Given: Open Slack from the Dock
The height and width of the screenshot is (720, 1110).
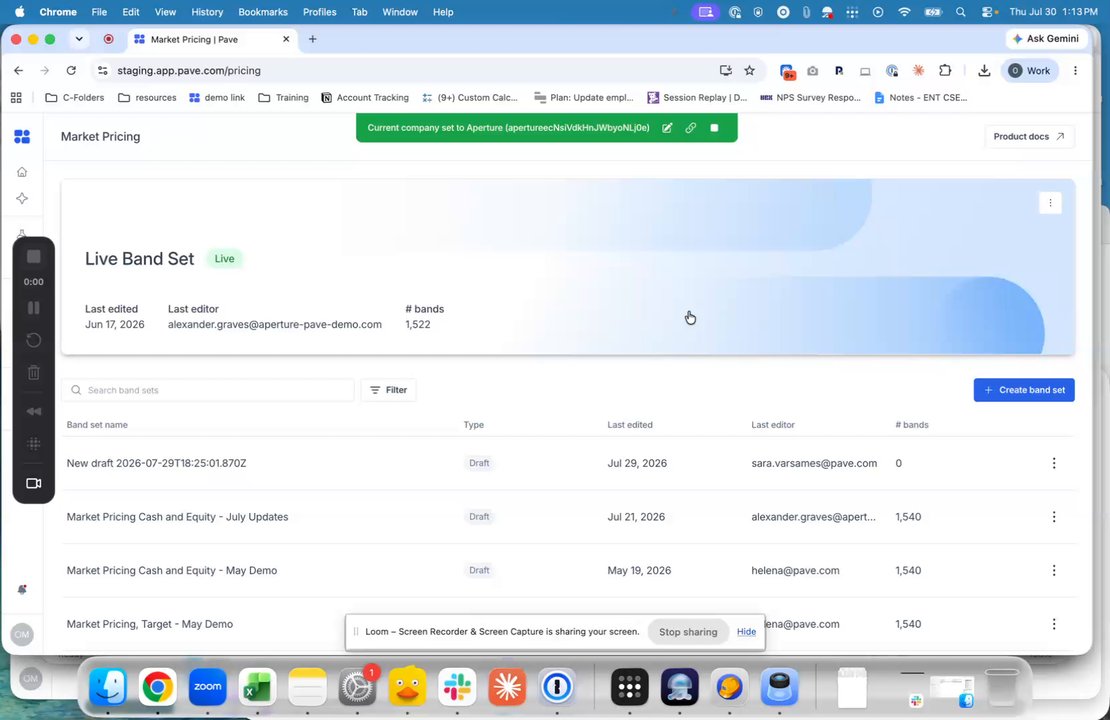Looking at the screenshot, I should tap(457, 687).
